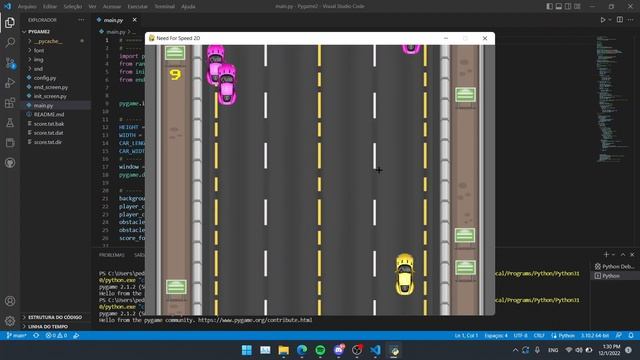Open the GitHub view in activity bar
Screen dimensions: 640x360
click(x=10, y=163)
